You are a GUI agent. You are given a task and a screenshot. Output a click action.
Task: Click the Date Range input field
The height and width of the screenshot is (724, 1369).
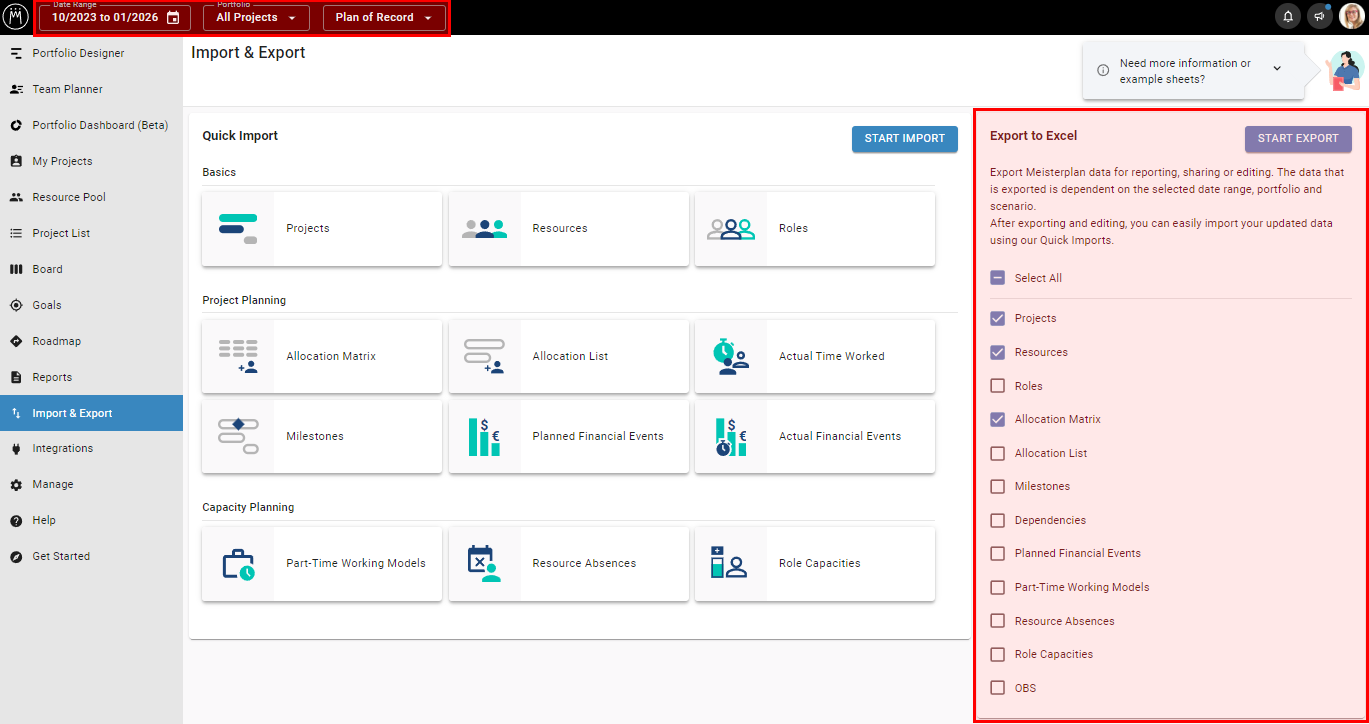pos(113,18)
